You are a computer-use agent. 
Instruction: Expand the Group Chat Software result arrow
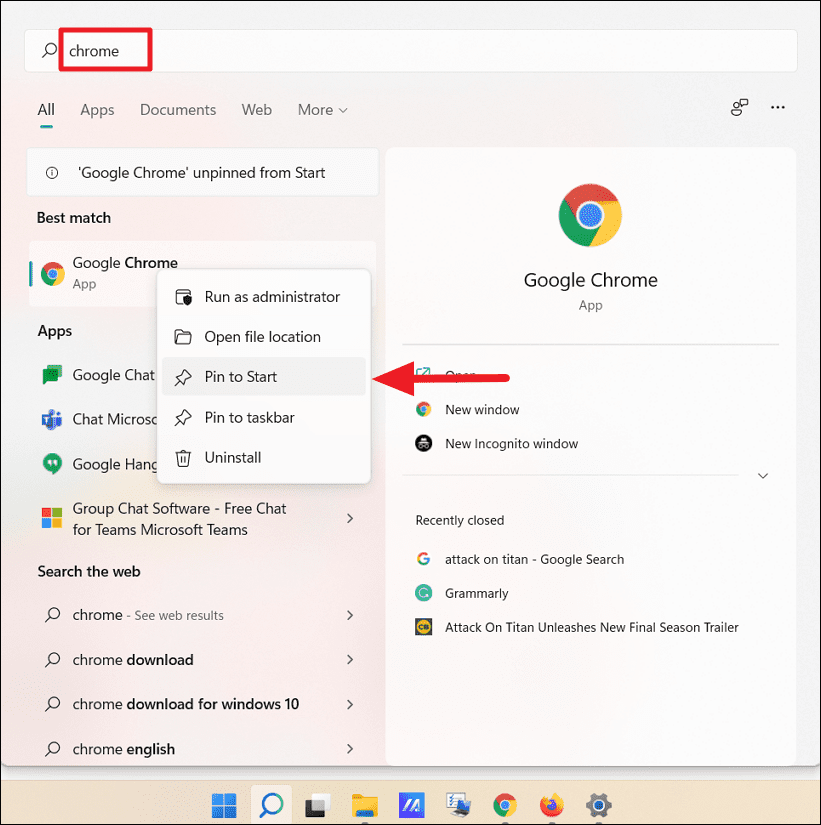coord(350,519)
